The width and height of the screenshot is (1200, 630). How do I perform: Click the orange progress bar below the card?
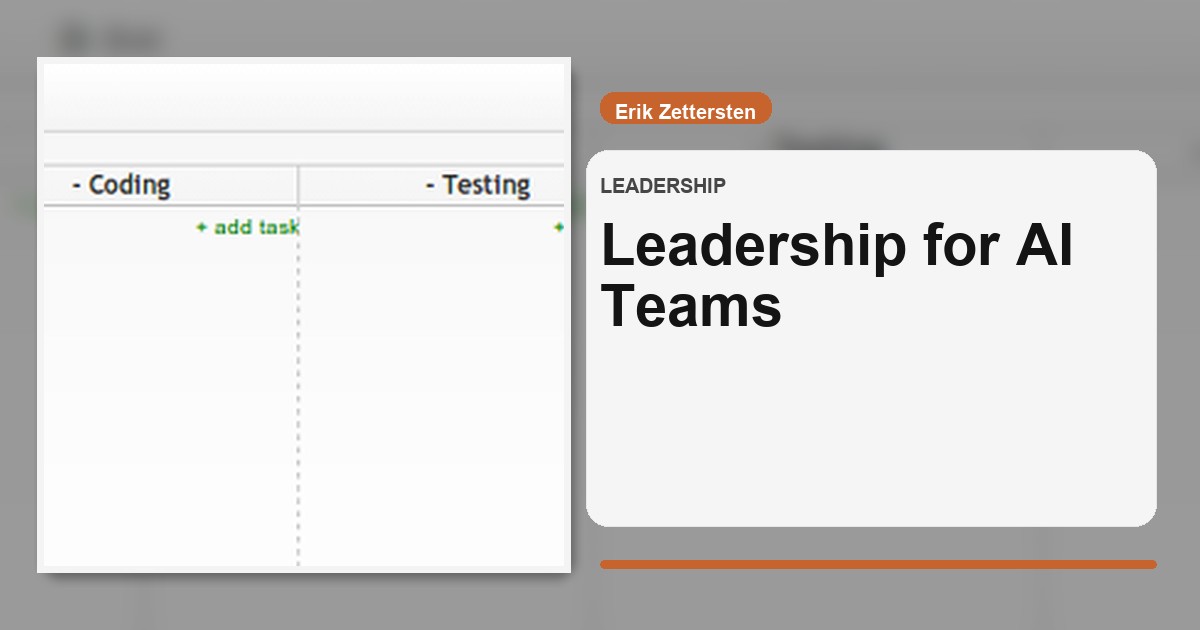[878, 563]
